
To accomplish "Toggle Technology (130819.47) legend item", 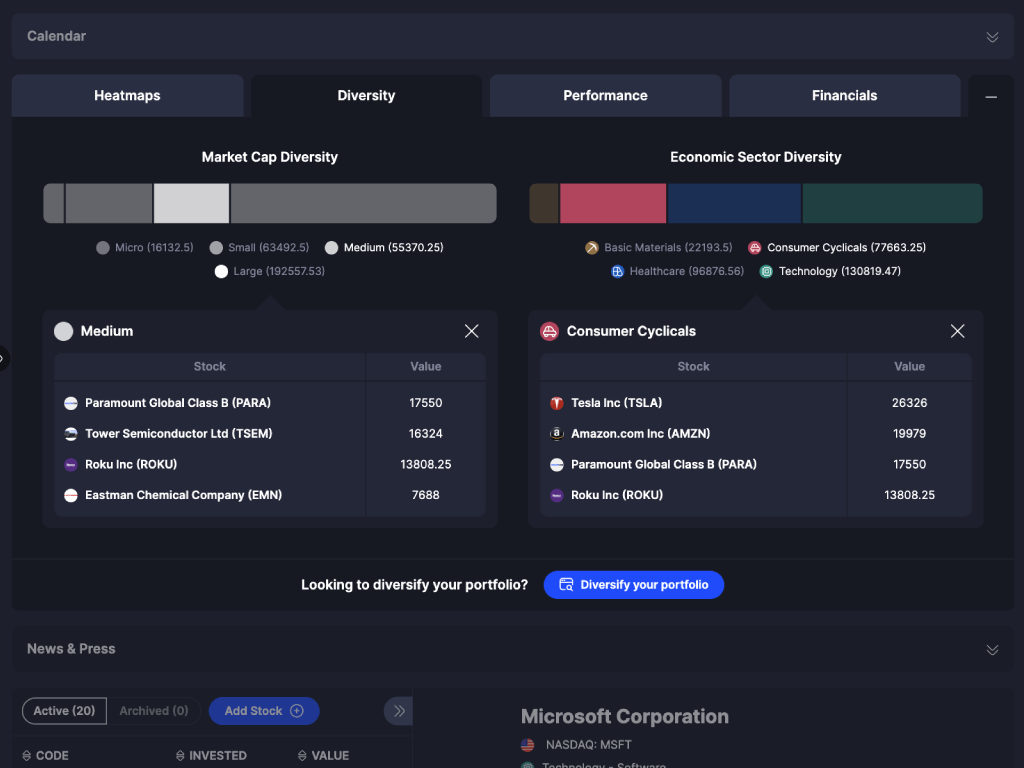I will [x=830, y=271].
